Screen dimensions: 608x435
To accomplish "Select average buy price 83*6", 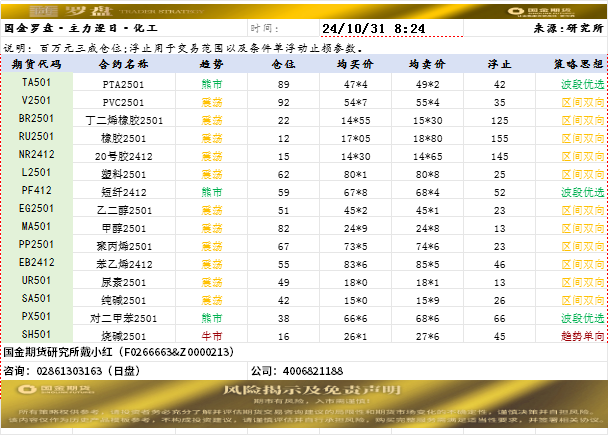I will pyautogui.click(x=356, y=264).
